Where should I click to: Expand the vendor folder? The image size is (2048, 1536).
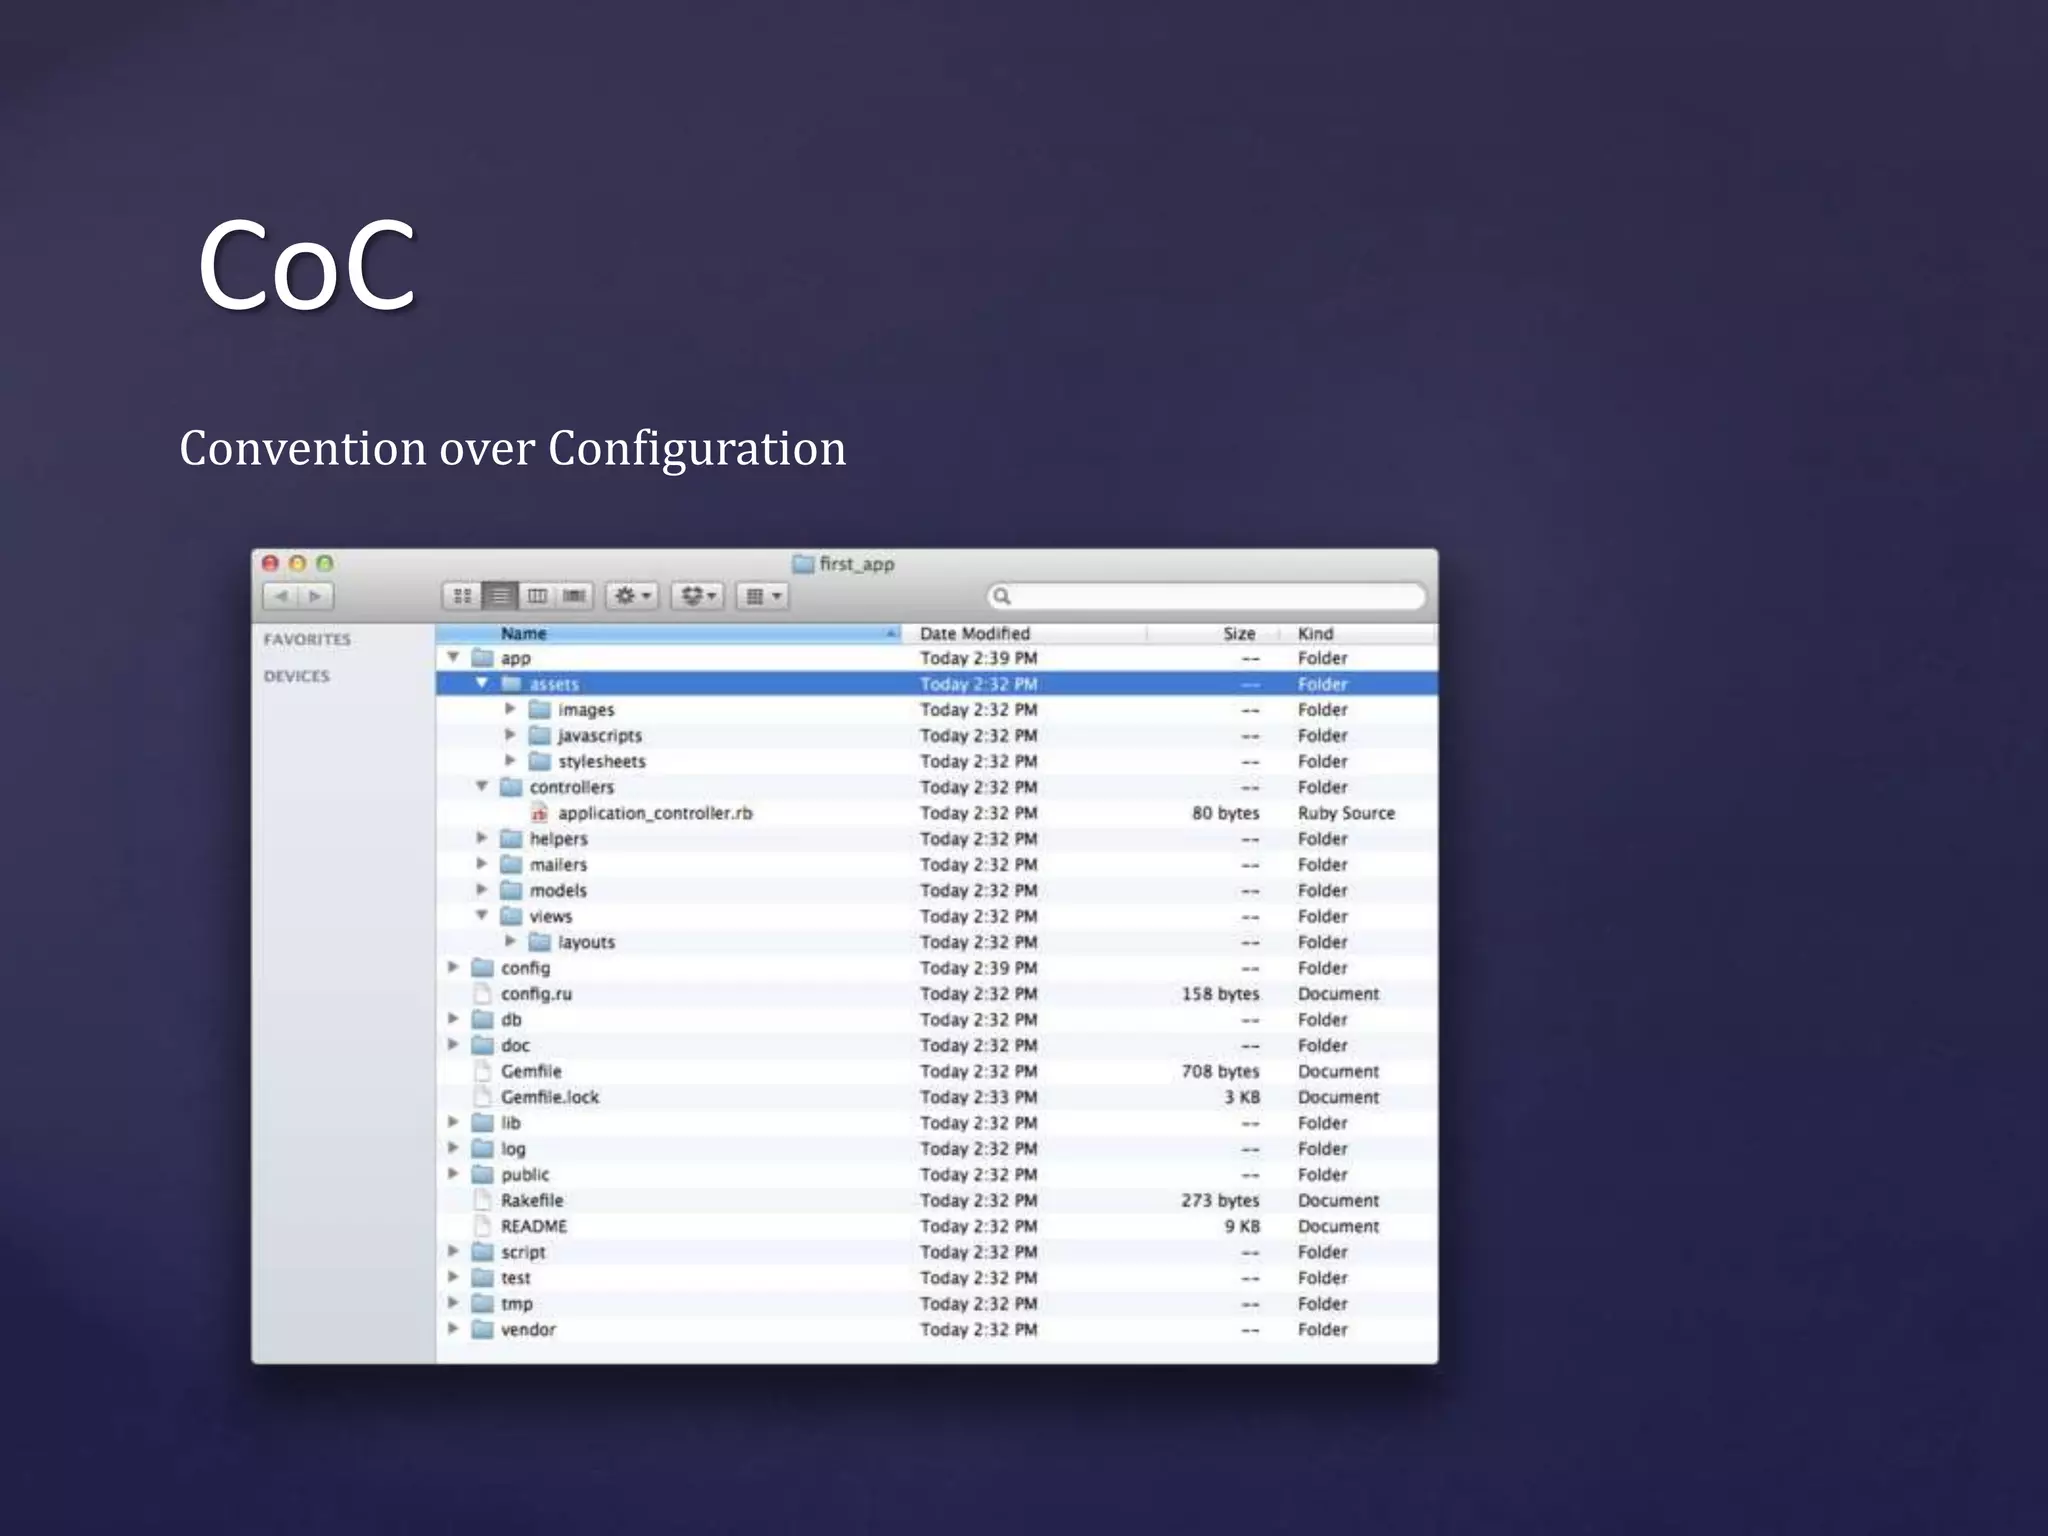click(x=453, y=1329)
